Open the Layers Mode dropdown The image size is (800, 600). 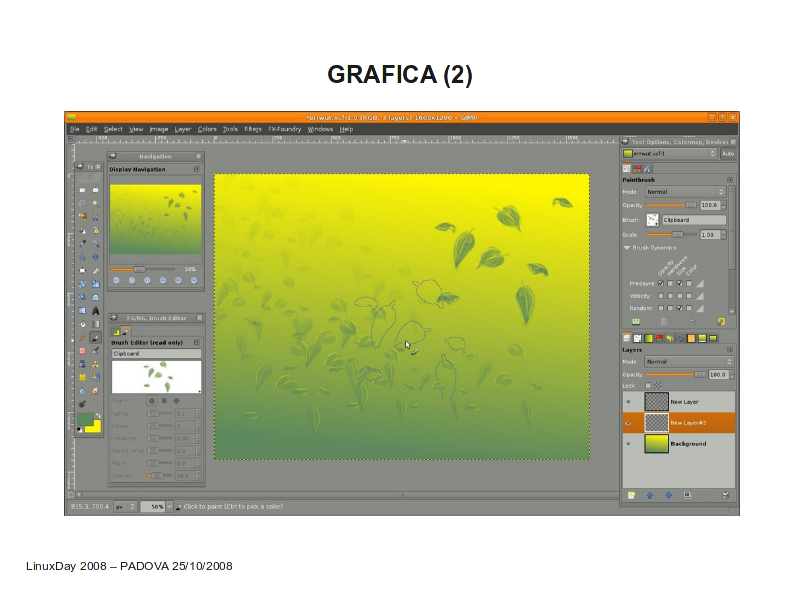point(685,362)
